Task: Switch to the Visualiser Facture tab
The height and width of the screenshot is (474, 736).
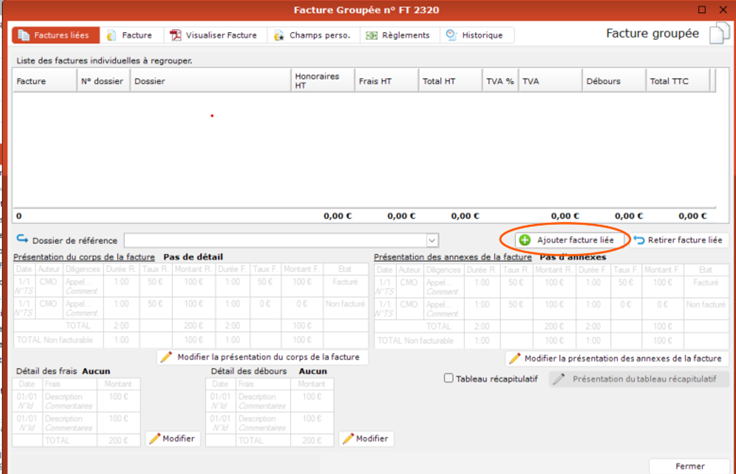Action: [213, 35]
